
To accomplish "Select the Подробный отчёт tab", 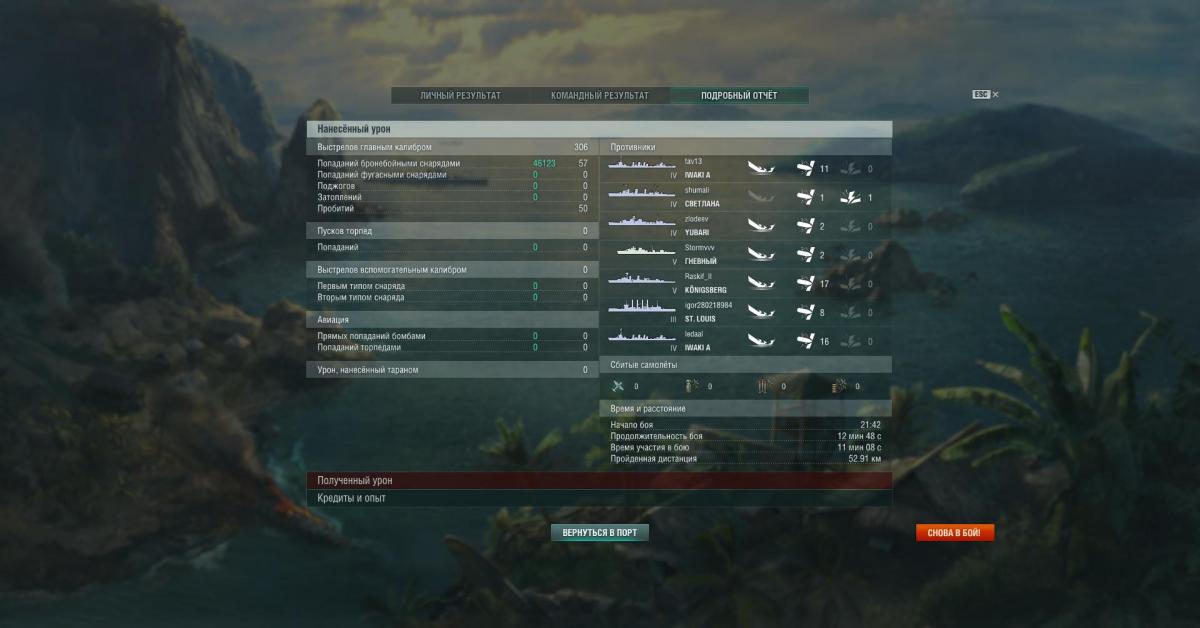I will (739, 96).
